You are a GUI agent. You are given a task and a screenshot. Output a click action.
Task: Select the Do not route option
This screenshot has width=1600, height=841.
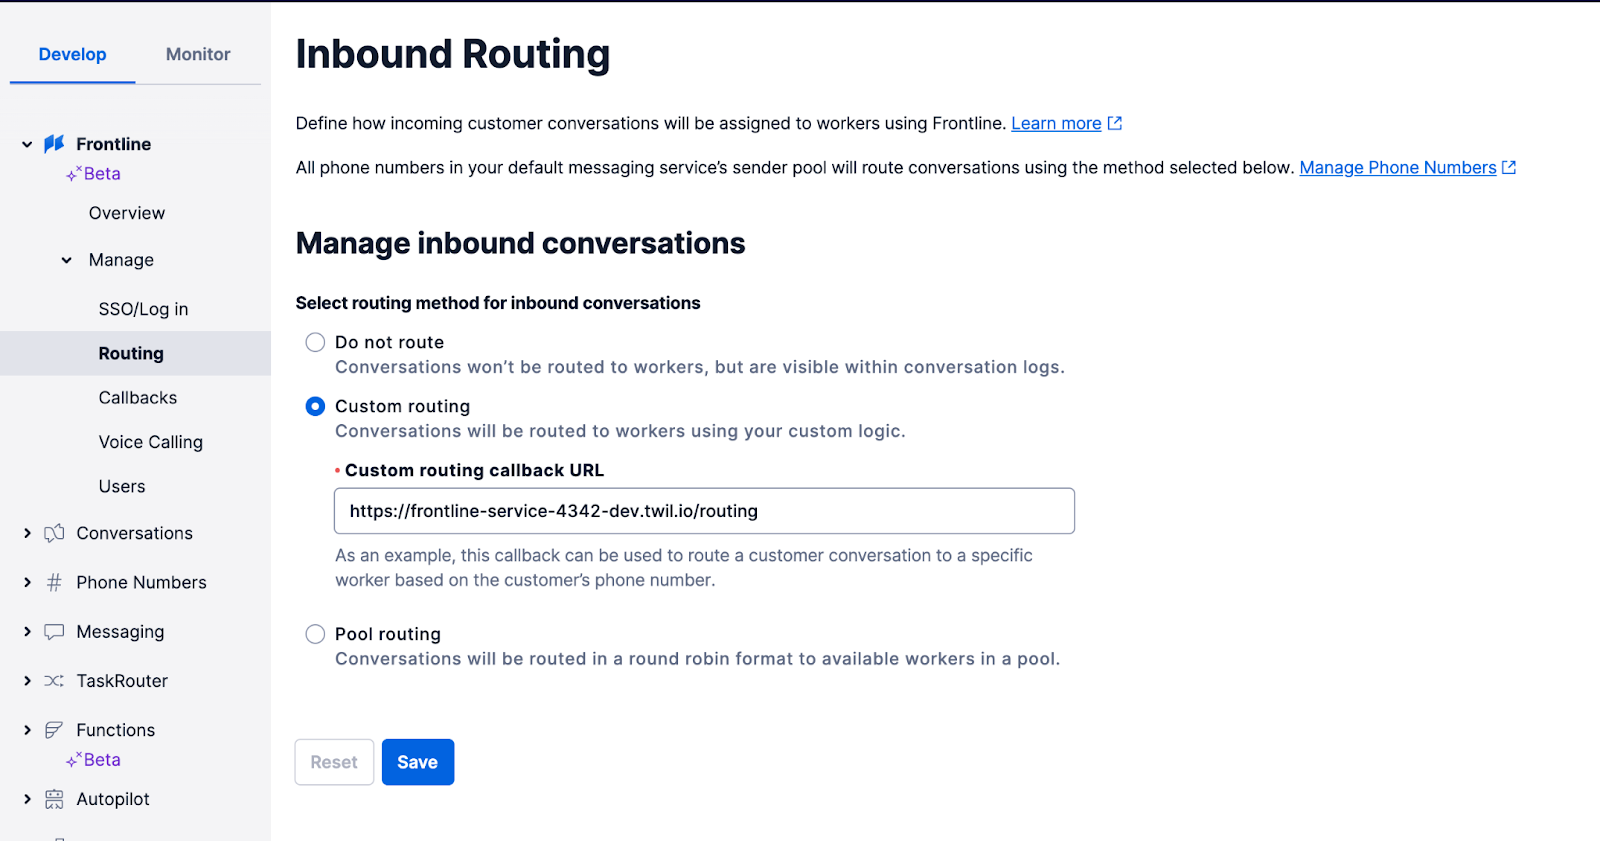(315, 342)
